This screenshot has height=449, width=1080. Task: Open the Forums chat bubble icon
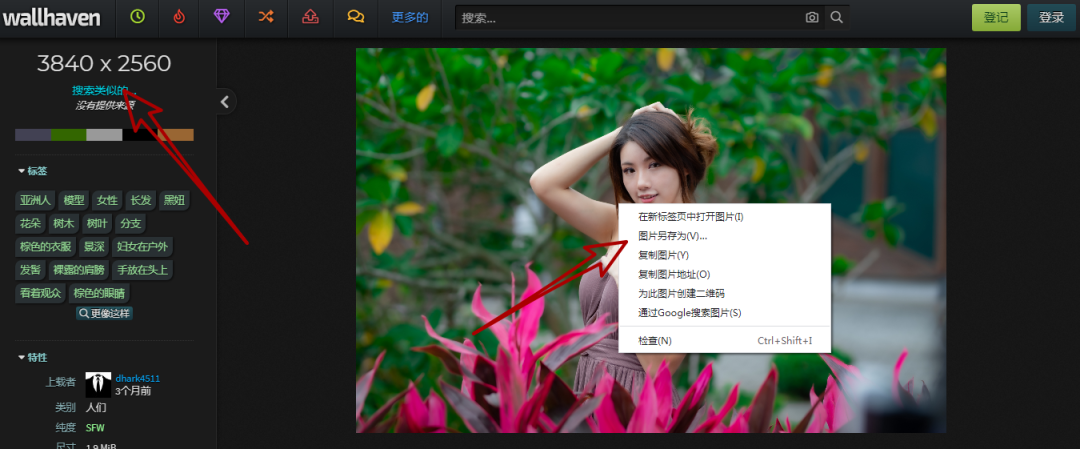(356, 17)
